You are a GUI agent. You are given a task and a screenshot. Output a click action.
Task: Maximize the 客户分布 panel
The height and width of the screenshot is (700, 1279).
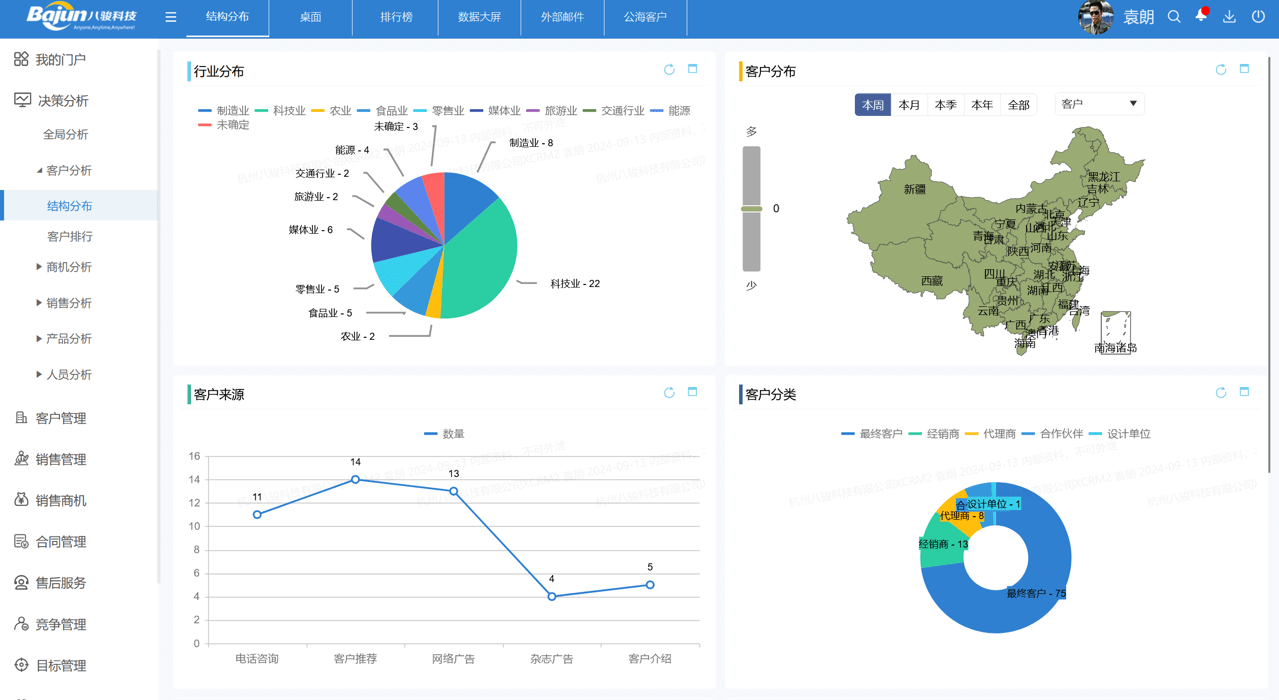coord(1244,70)
